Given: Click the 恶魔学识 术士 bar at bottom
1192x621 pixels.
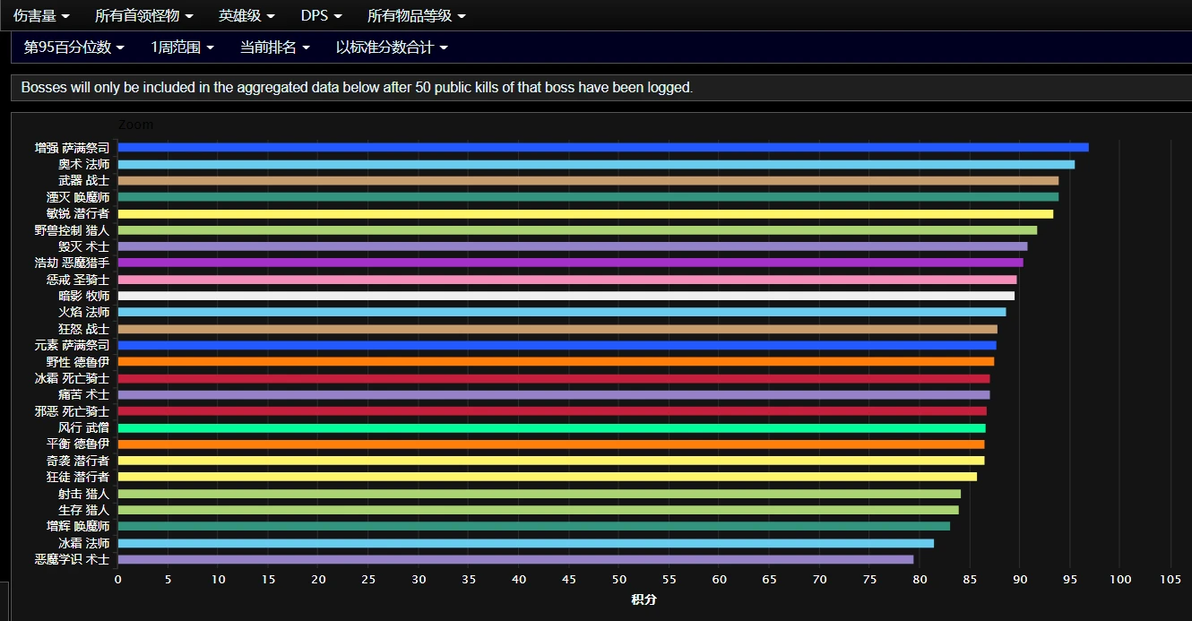Looking at the screenshot, I should 515,559.
